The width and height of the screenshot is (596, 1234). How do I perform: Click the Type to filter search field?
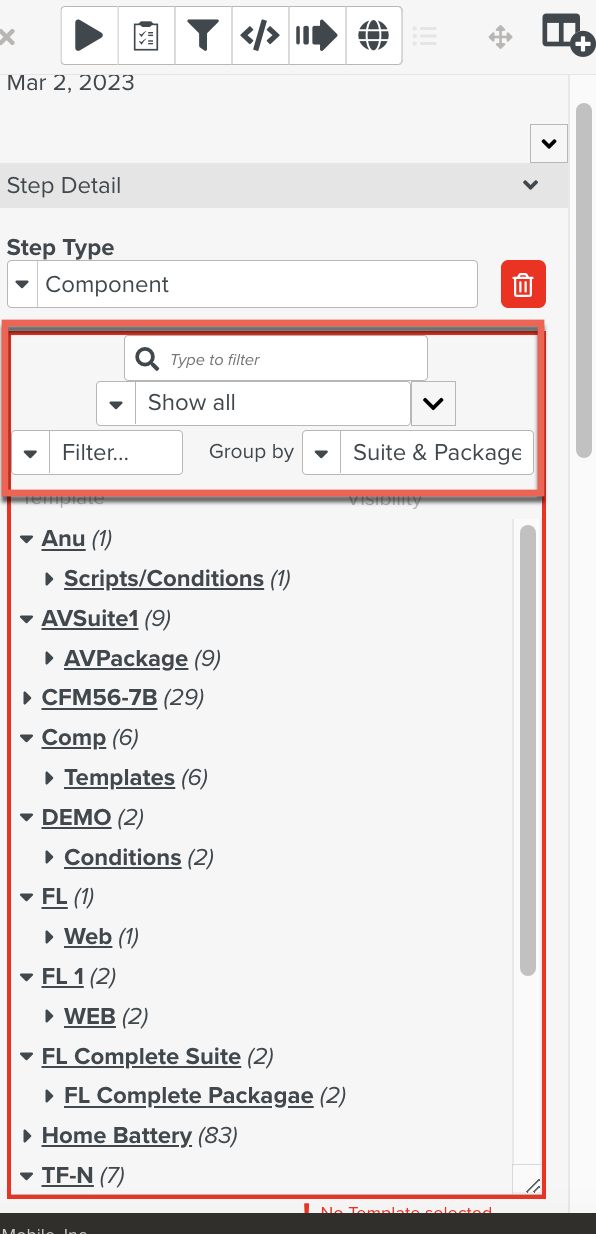tap(276, 359)
